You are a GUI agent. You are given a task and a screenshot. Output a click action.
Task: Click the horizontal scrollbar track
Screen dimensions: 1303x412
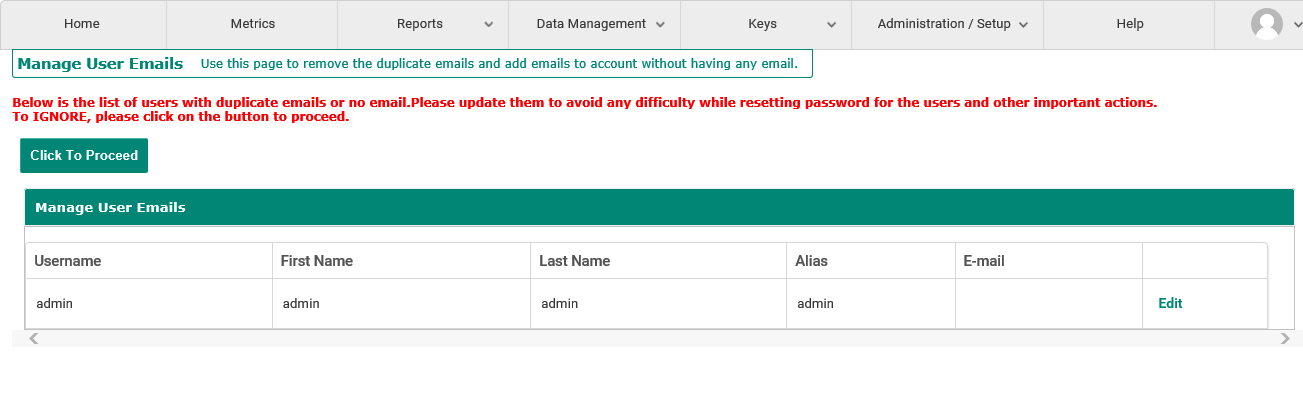pyautogui.click(x=659, y=339)
